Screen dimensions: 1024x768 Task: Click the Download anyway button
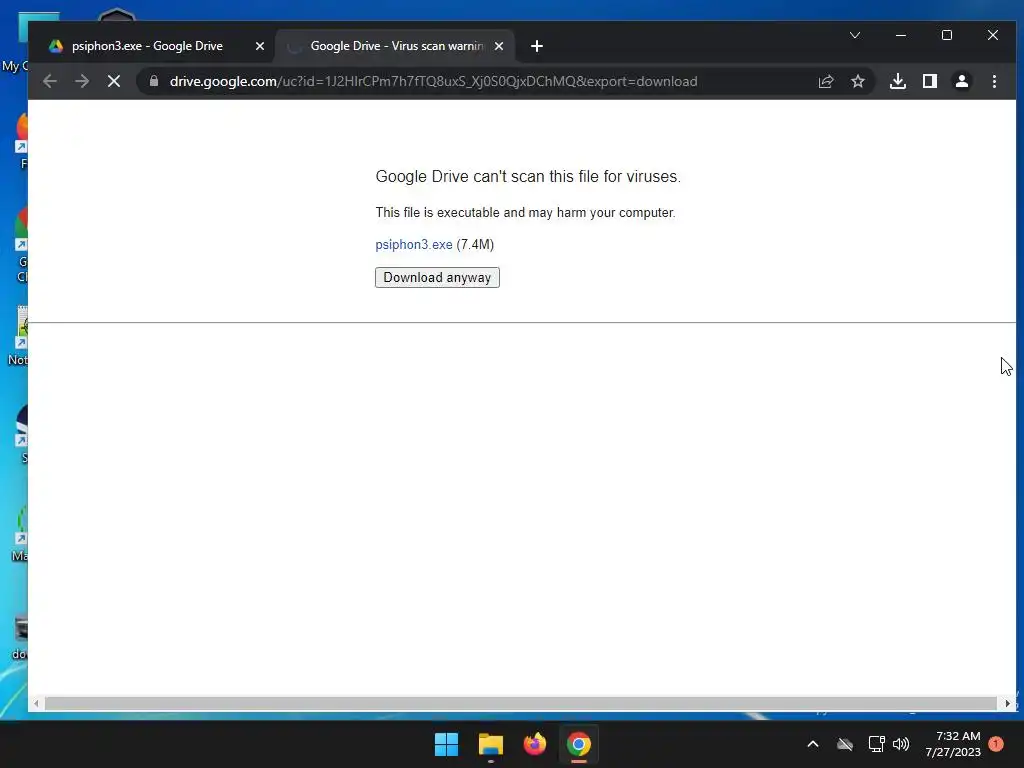coord(437,278)
